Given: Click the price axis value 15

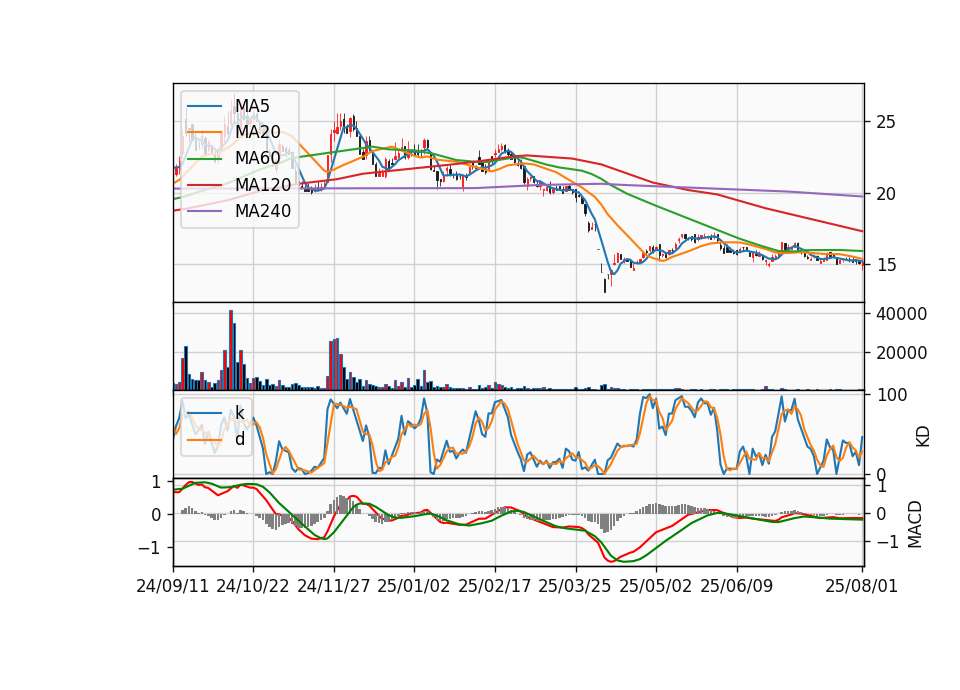Looking at the screenshot, I should 886,265.
